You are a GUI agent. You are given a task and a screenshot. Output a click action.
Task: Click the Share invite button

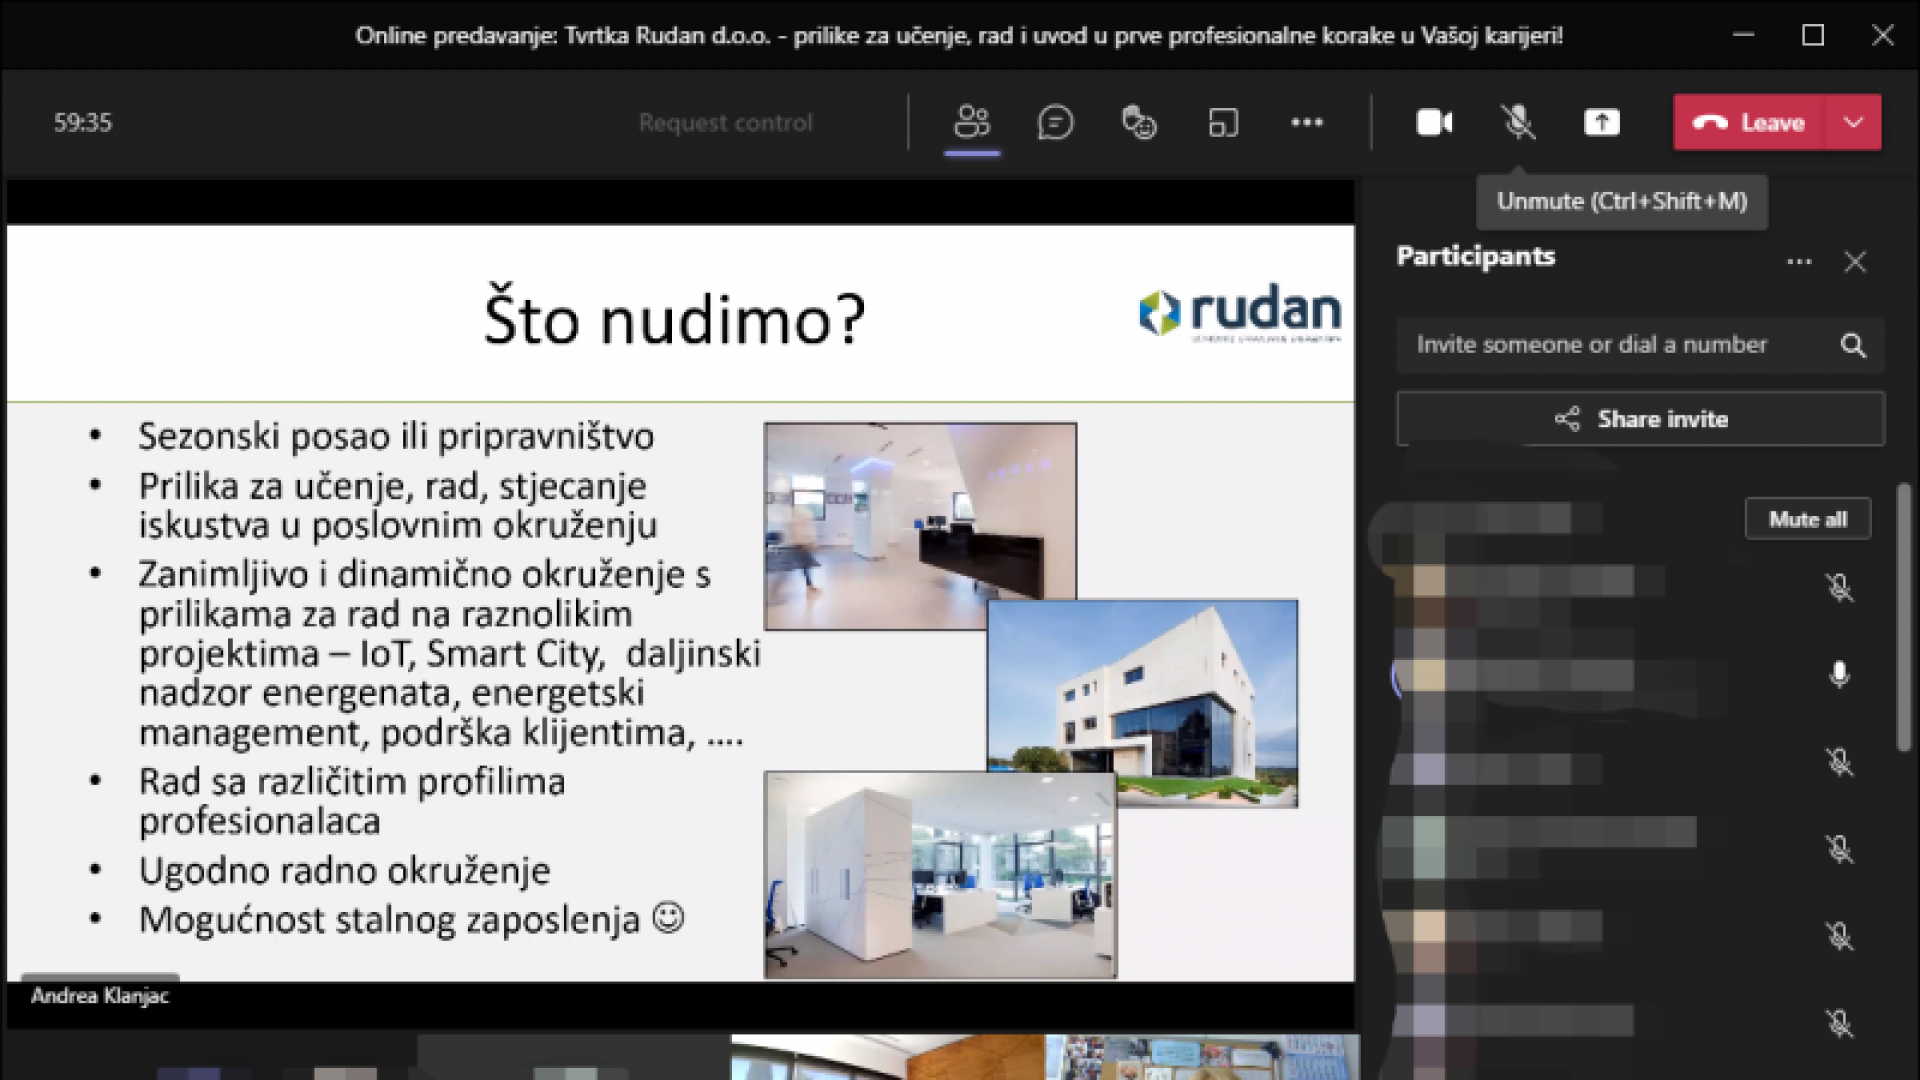coord(1640,419)
